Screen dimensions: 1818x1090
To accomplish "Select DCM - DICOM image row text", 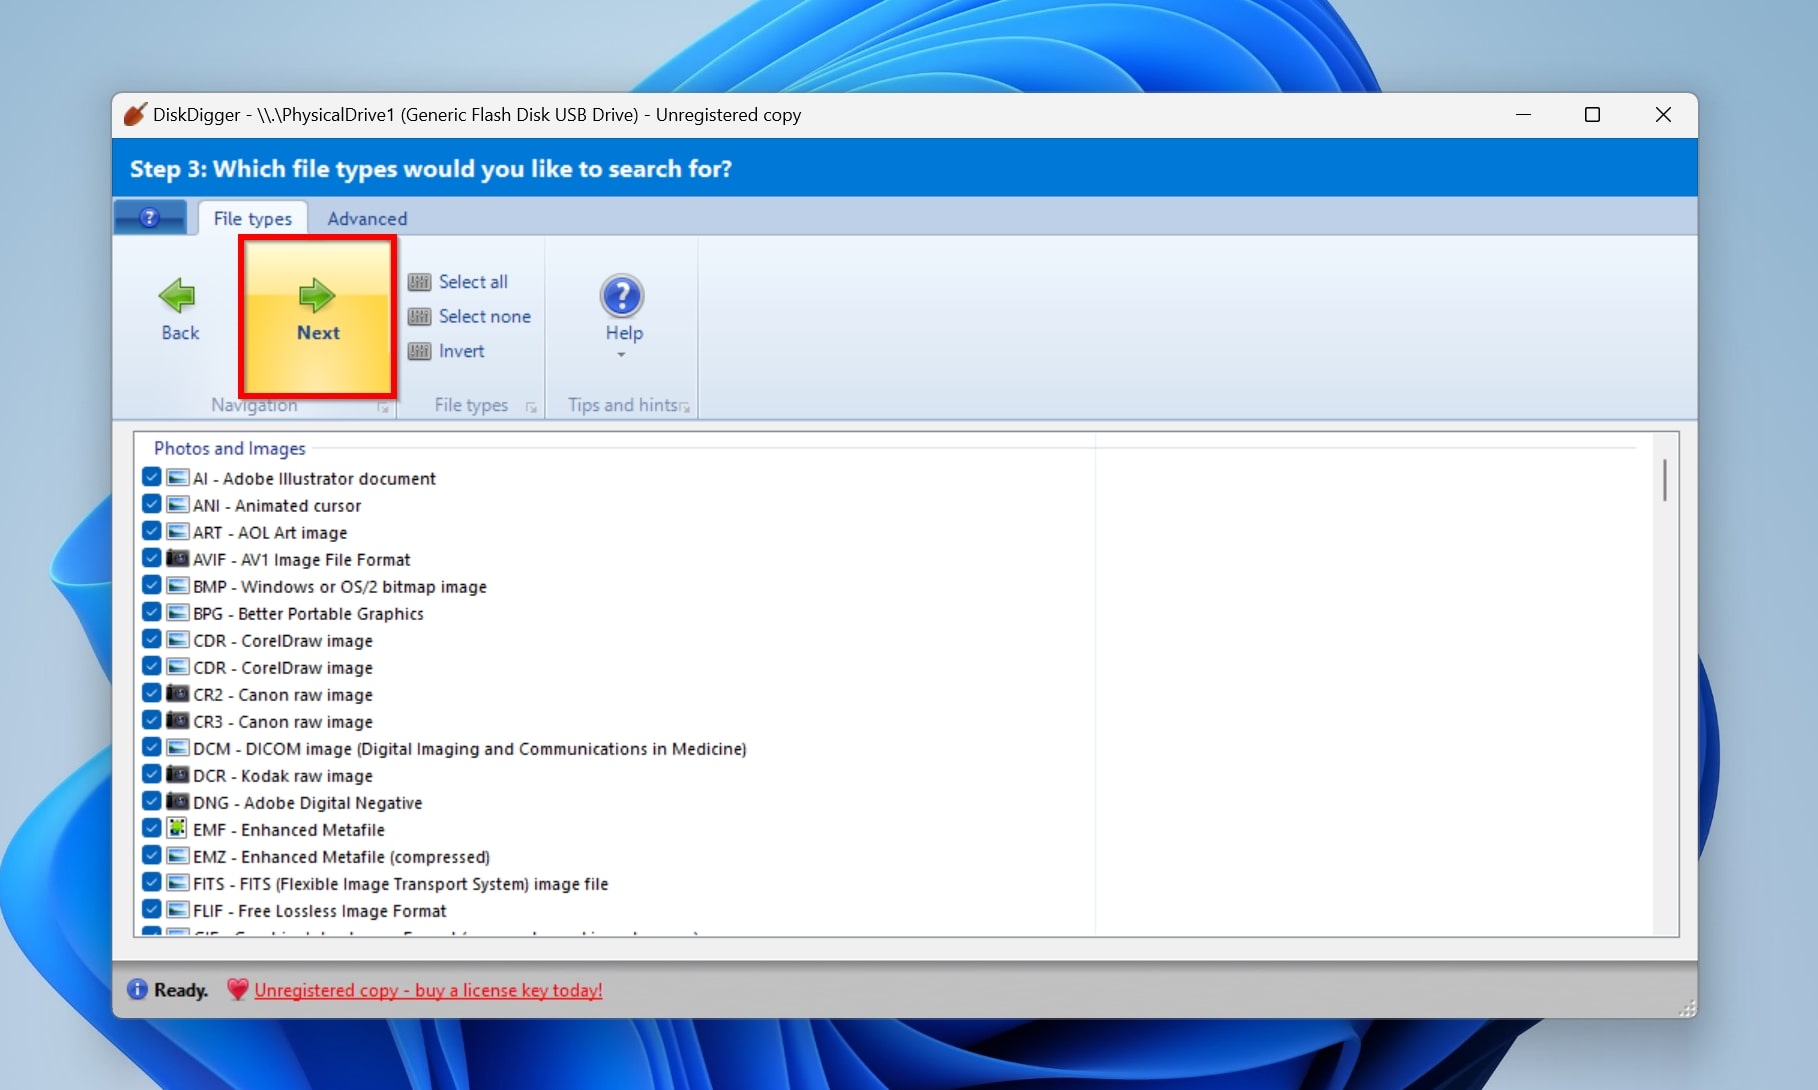I will [x=469, y=749].
